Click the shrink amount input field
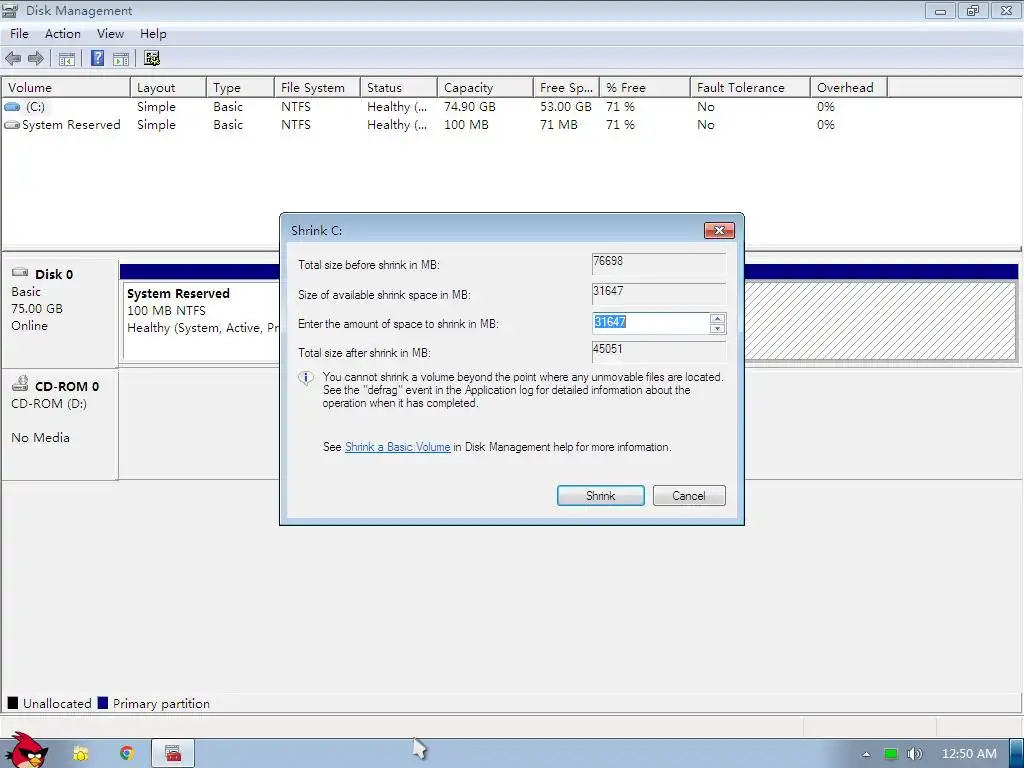Screen dimensions: 1024x768 [650, 323]
